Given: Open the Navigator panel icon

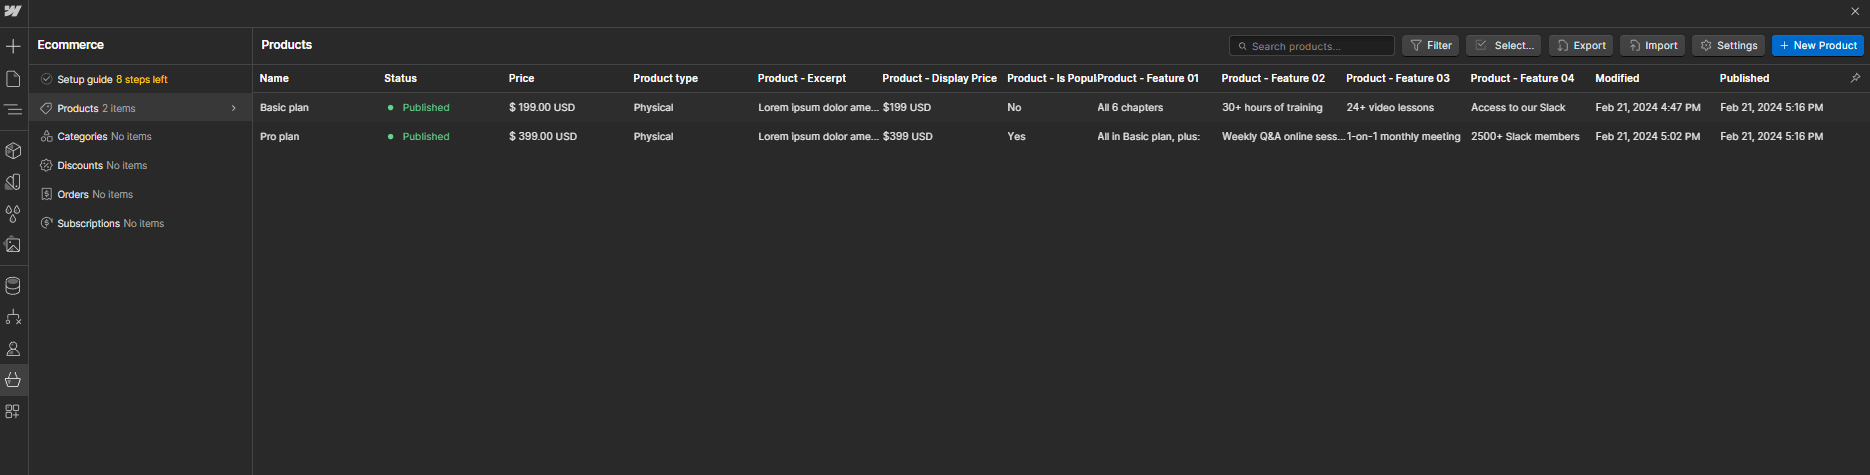Looking at the screenshot, I should pyautogui.click(x=13, y=110).
